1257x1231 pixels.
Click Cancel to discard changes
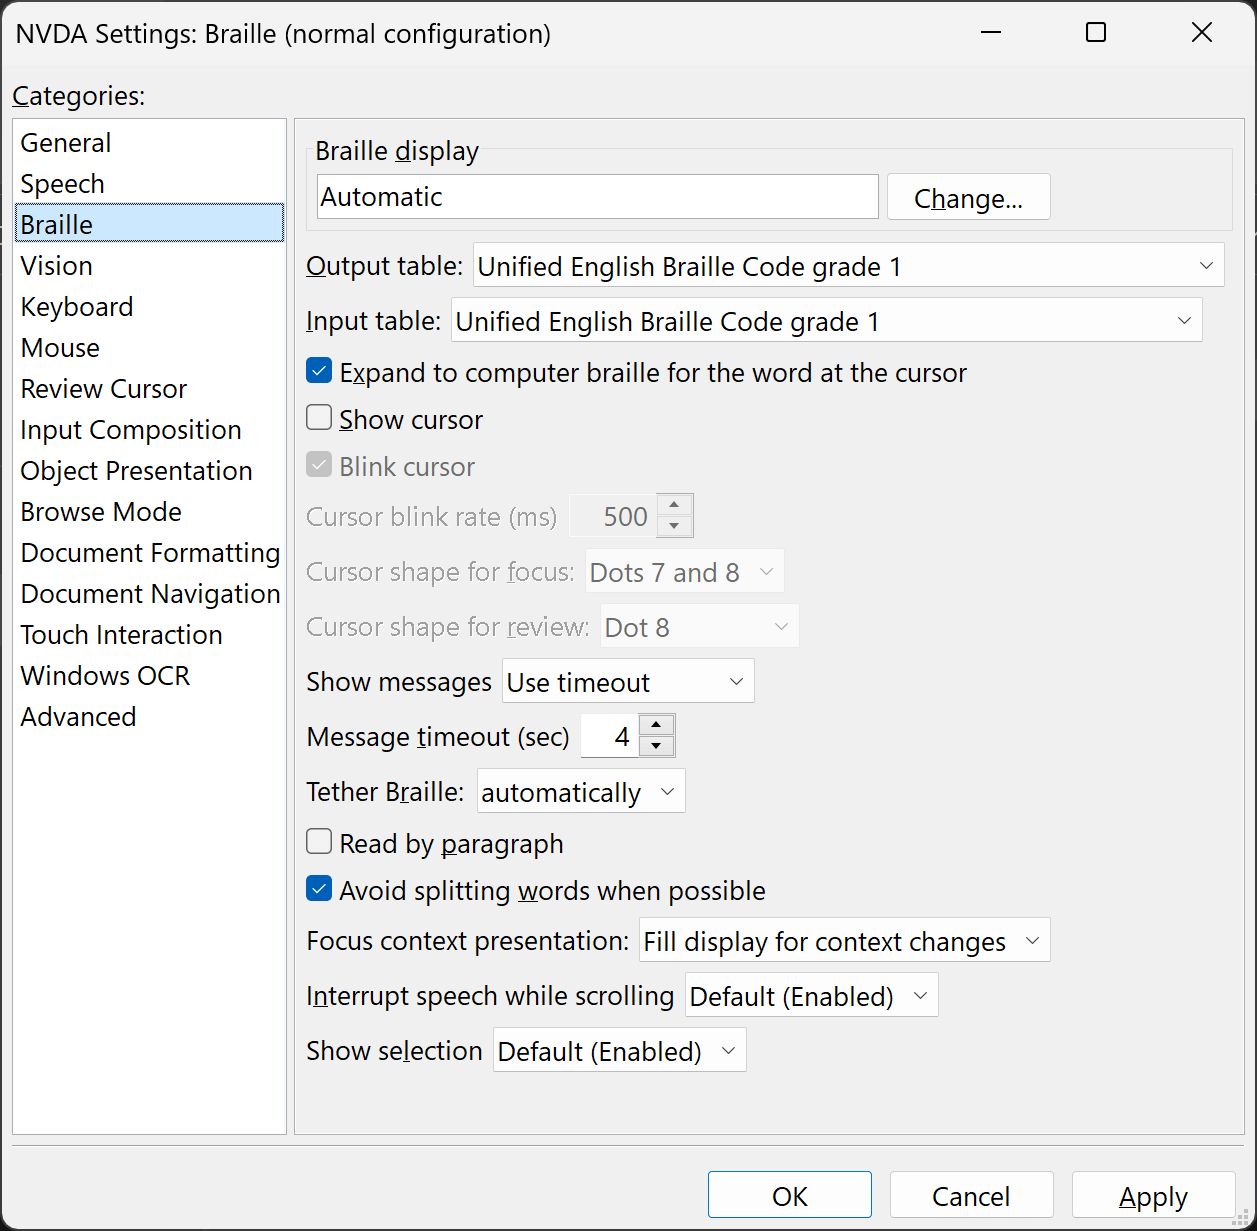970,1196
